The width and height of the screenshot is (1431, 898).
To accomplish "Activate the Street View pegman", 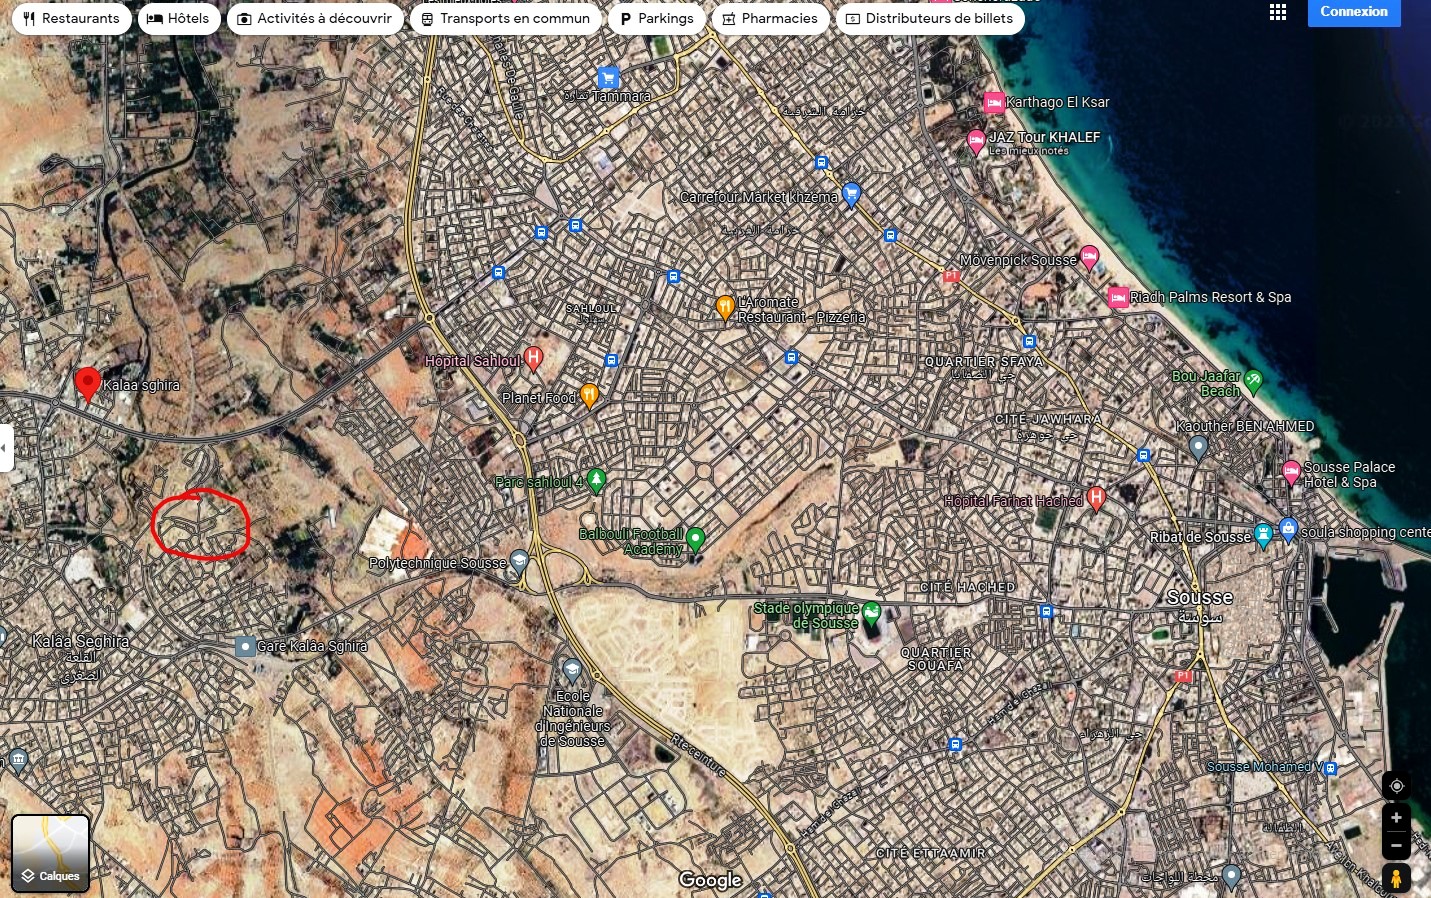I will tap(1396, 879).
